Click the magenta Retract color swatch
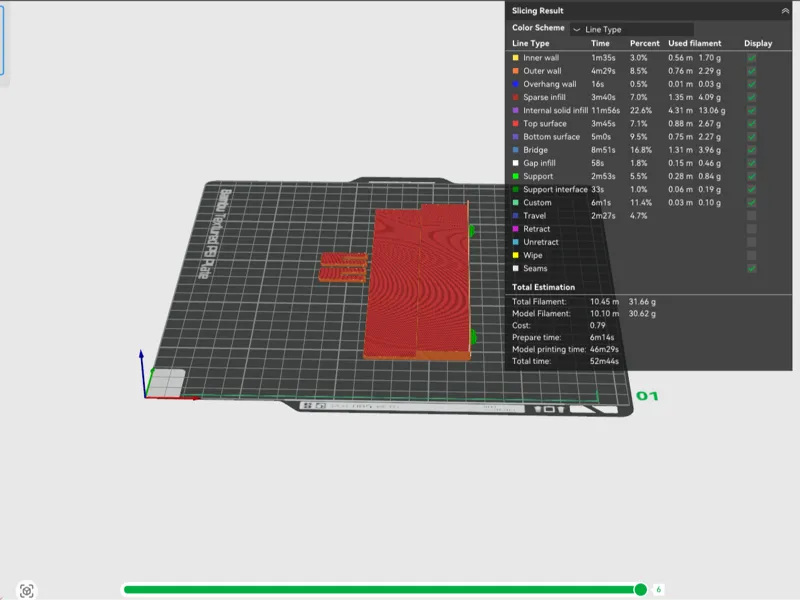 515,229
